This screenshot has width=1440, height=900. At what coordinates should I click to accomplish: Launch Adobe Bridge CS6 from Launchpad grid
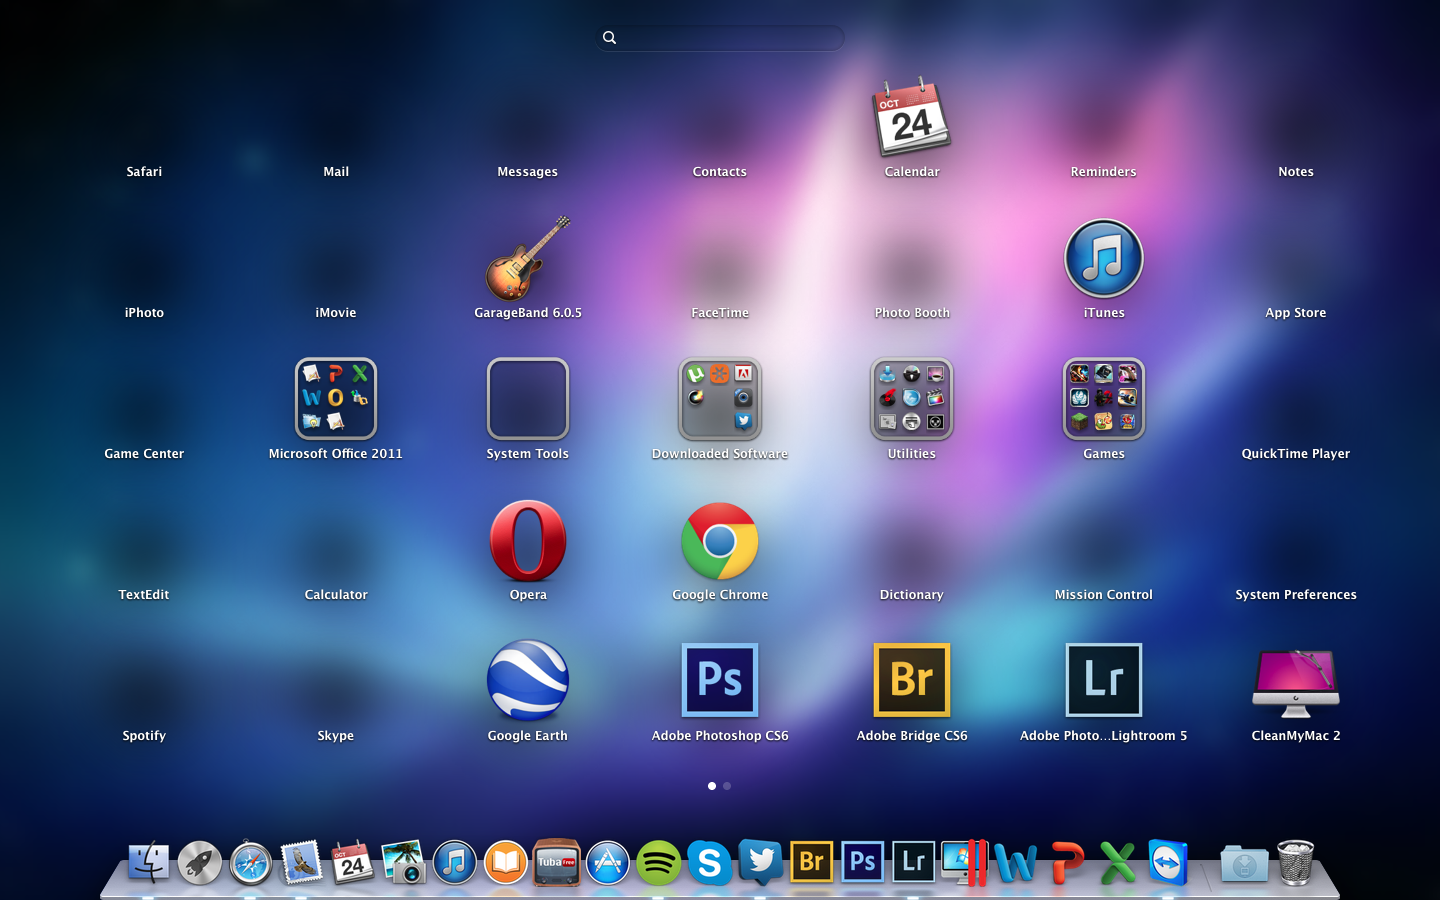(911, 681)
